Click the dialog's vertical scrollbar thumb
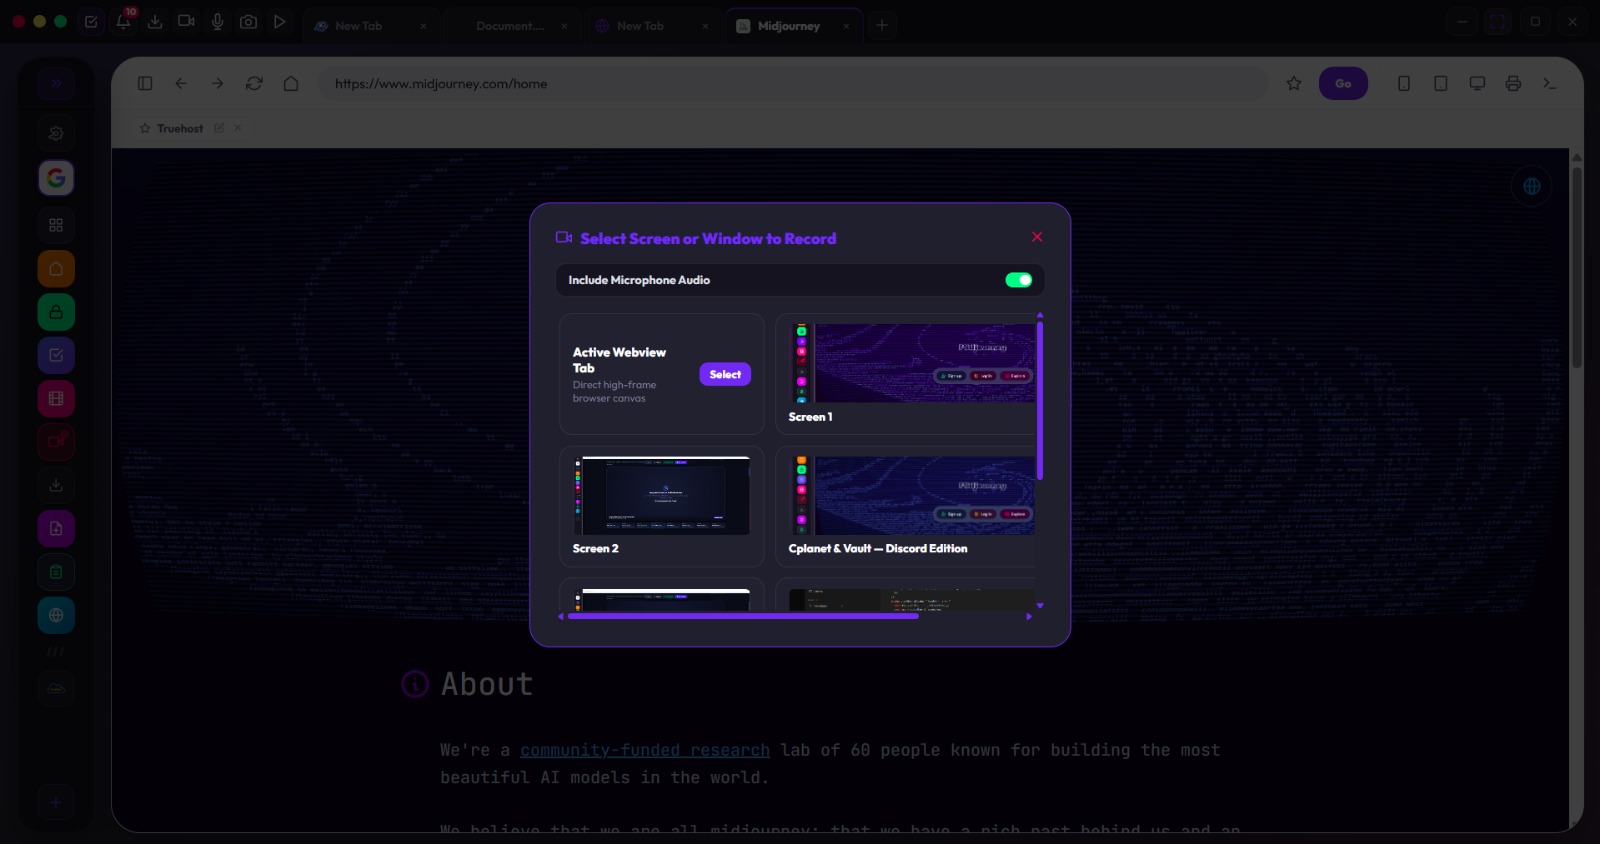Viewport: 1600px width, 844px height. click(1040, 400)
